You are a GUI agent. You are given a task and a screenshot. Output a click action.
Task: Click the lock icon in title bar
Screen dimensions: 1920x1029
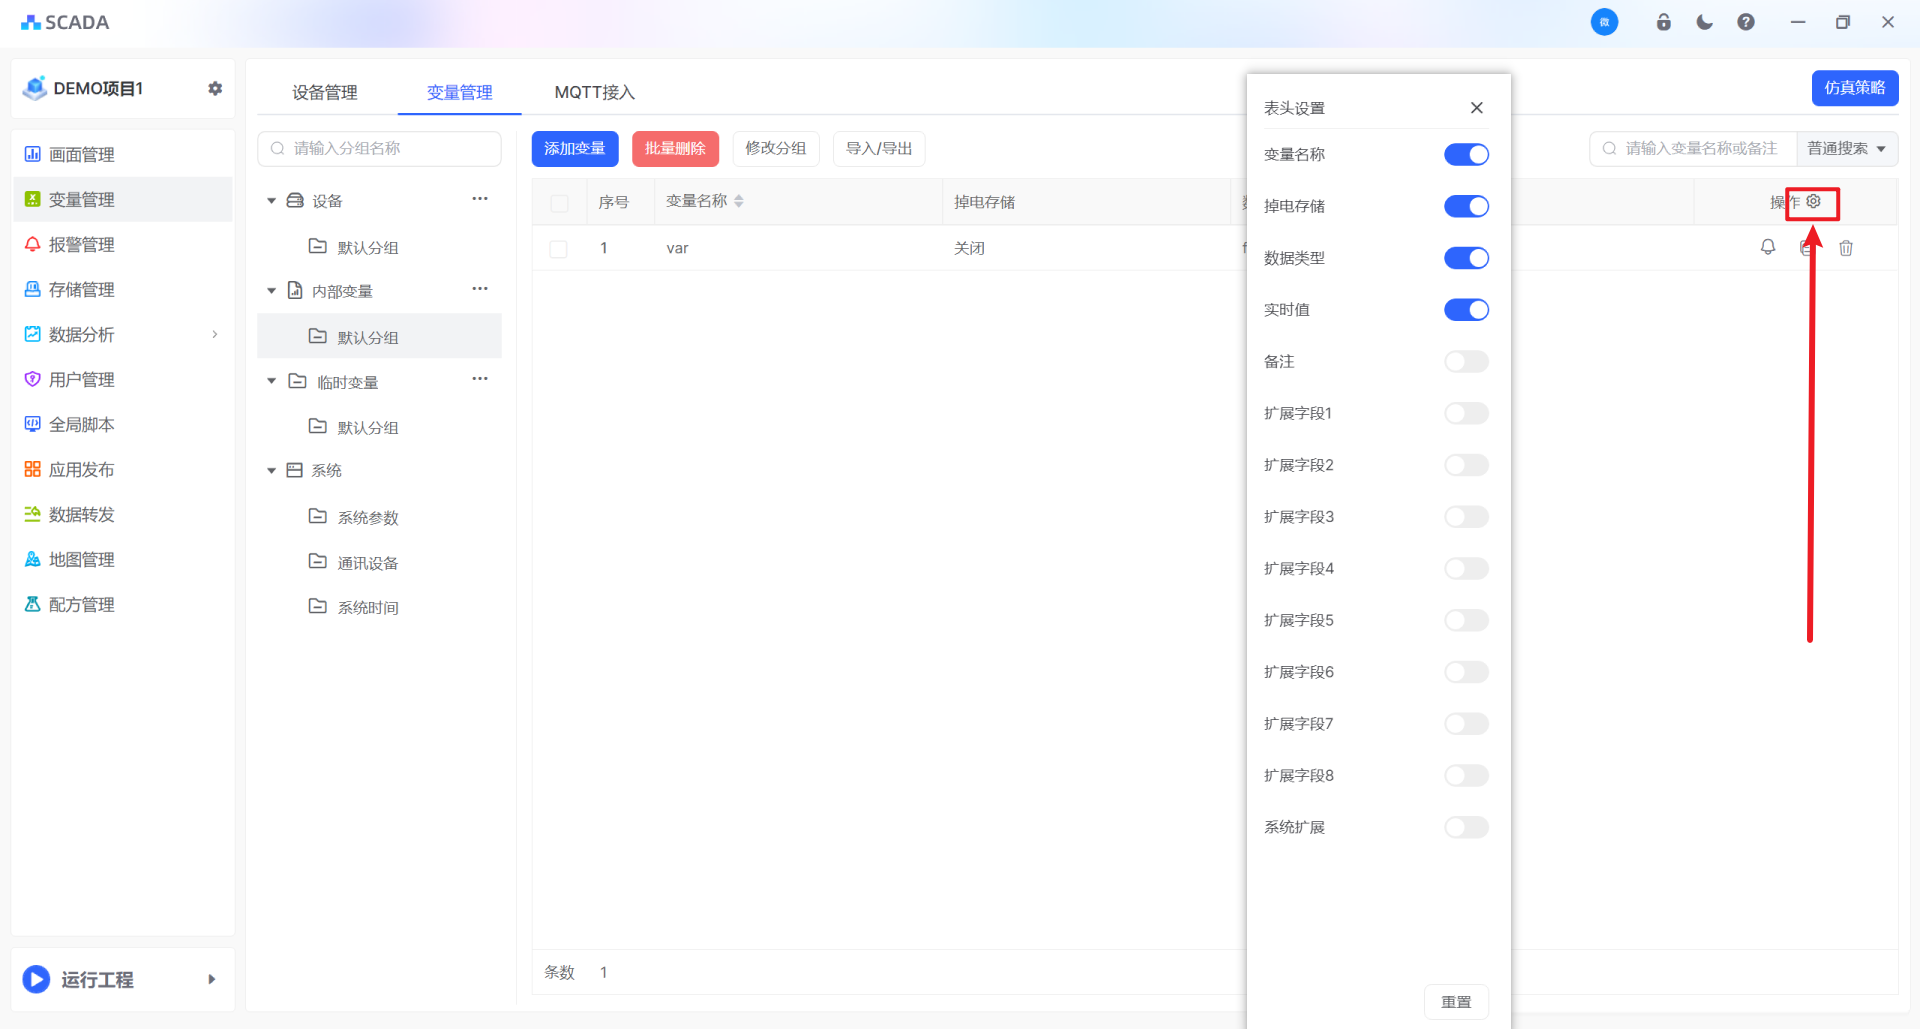(x=1664, y=22)
